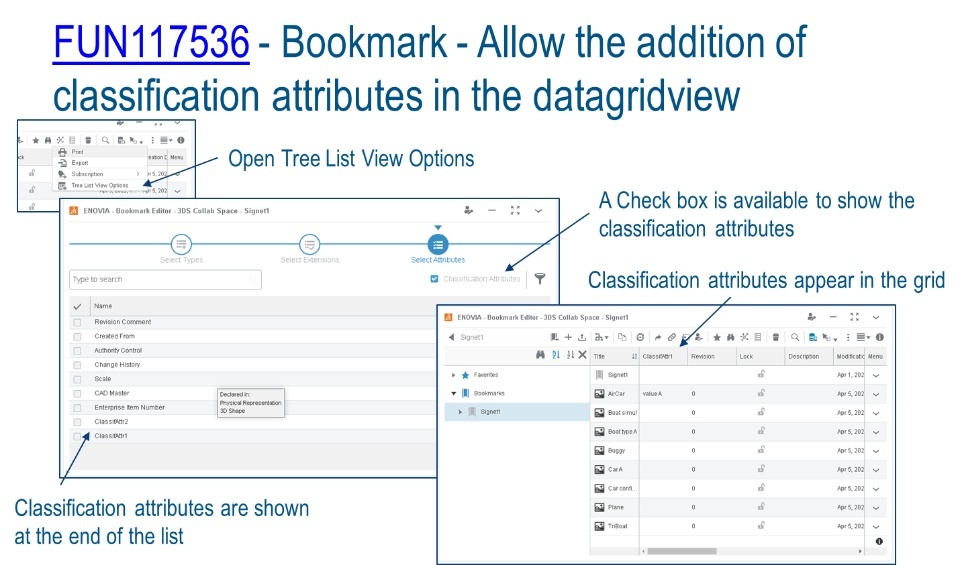
Task: Click the unlocked padlock in Plane row
Action: (761, 507)
